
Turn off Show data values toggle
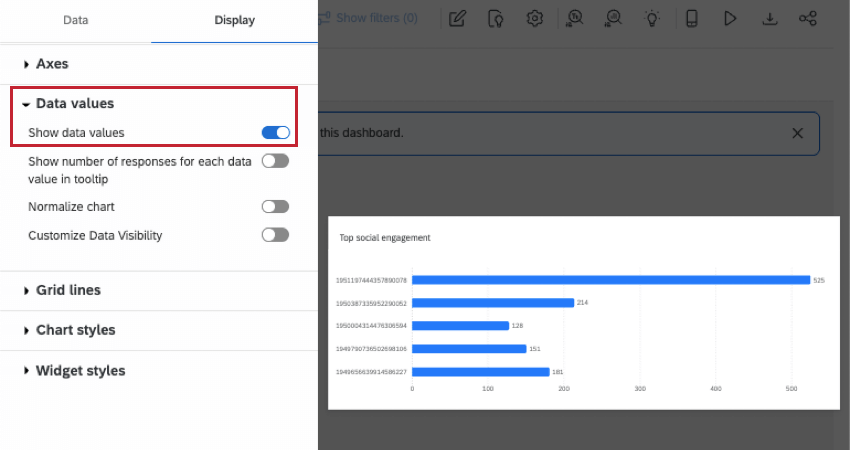click(275, 132)
